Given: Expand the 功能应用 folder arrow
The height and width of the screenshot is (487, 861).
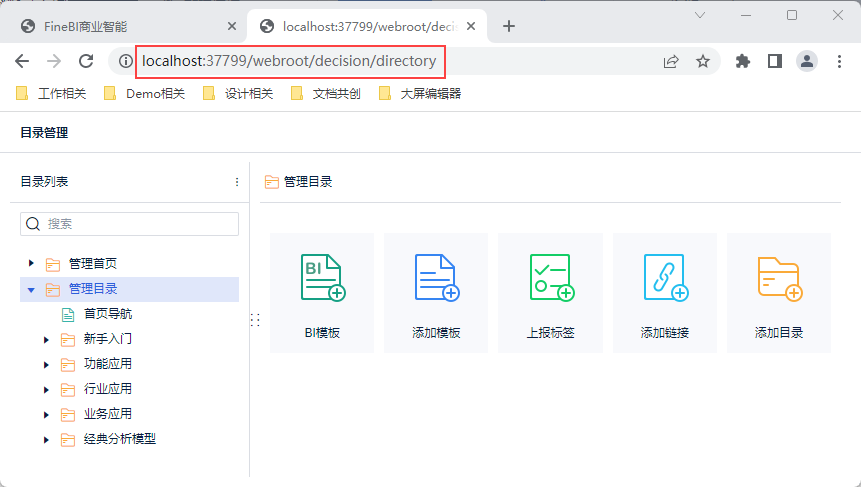Looking at the screenshot, I should [47, 365].
